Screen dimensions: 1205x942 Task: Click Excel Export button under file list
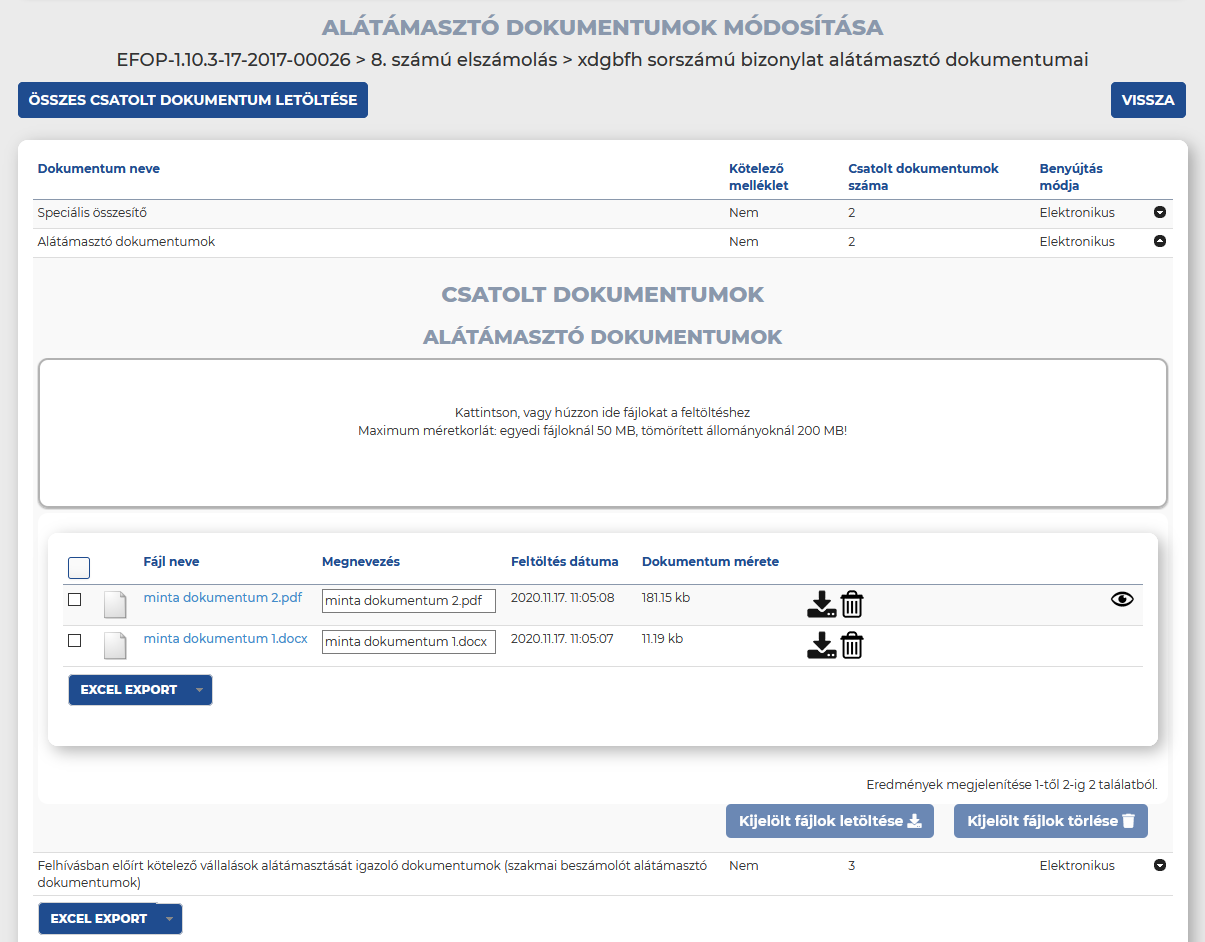[x=129, y=690]
